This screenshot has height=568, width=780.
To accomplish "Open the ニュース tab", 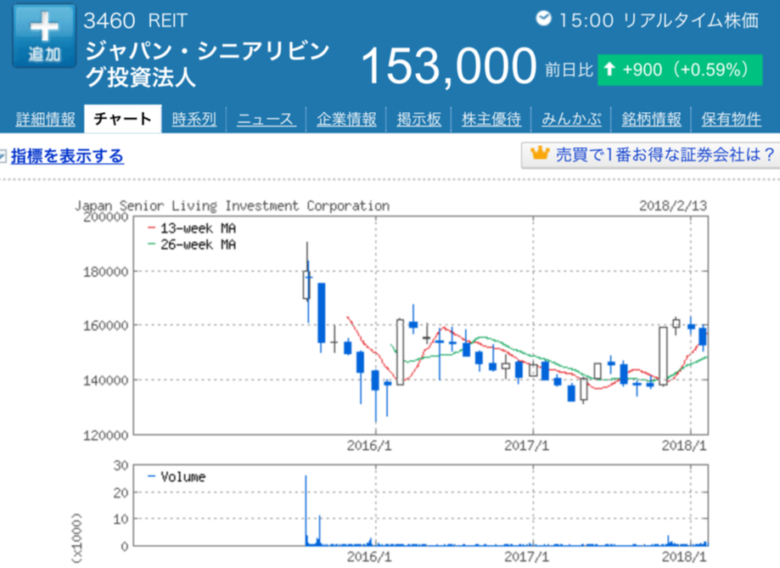I will tap(266, 119).
